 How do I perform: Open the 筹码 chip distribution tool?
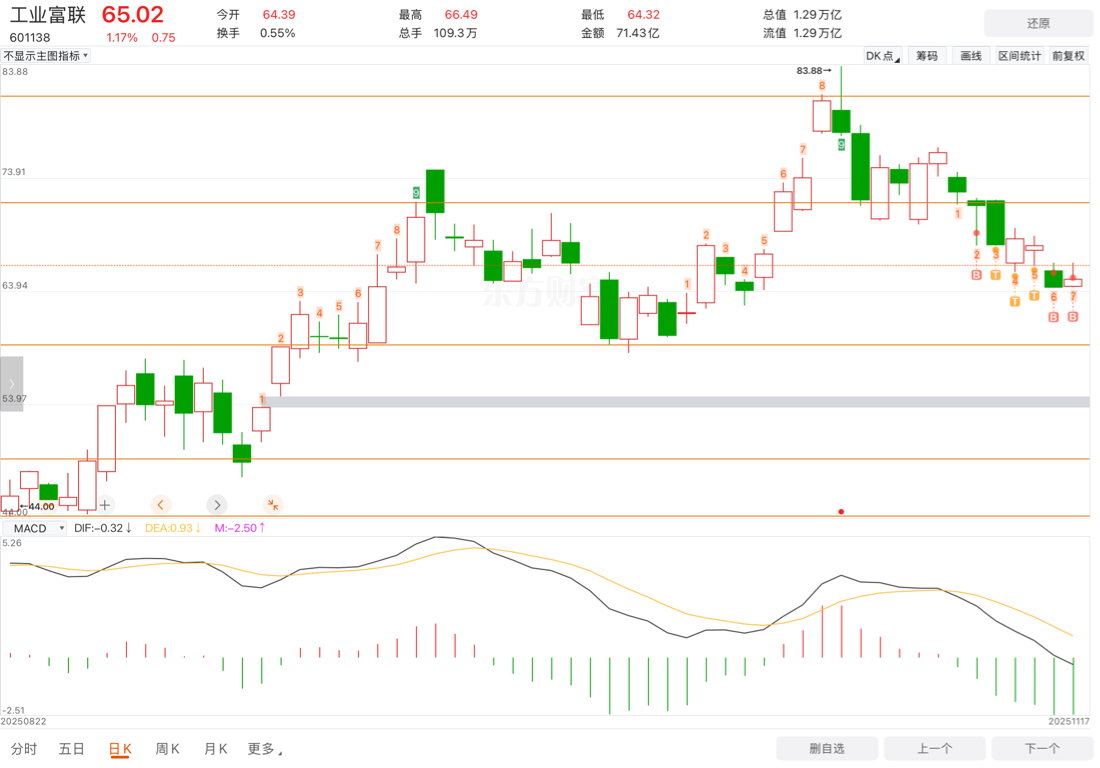point(927,56)
